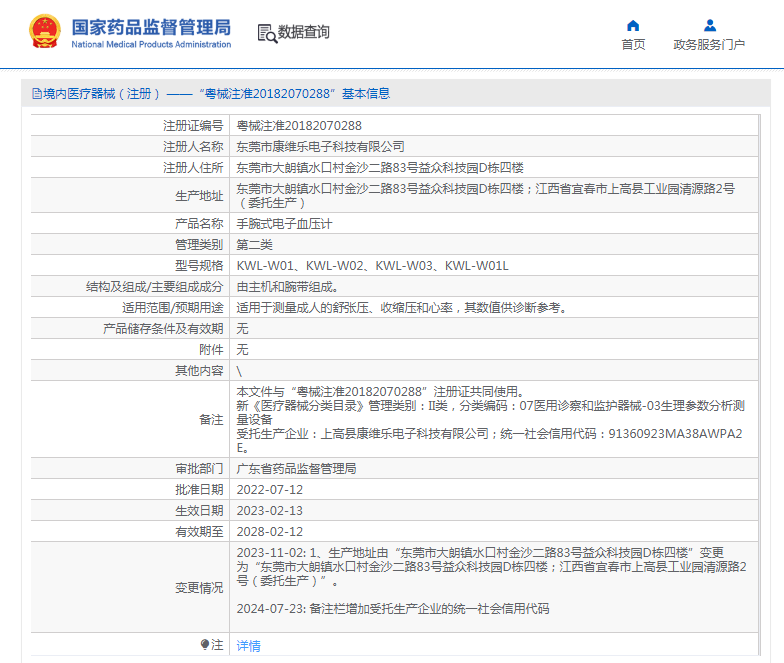Image resolution: width=784 pixels, height=663 pixels.
Task: Click the 生效日期 label
Action: coord(199,510)
